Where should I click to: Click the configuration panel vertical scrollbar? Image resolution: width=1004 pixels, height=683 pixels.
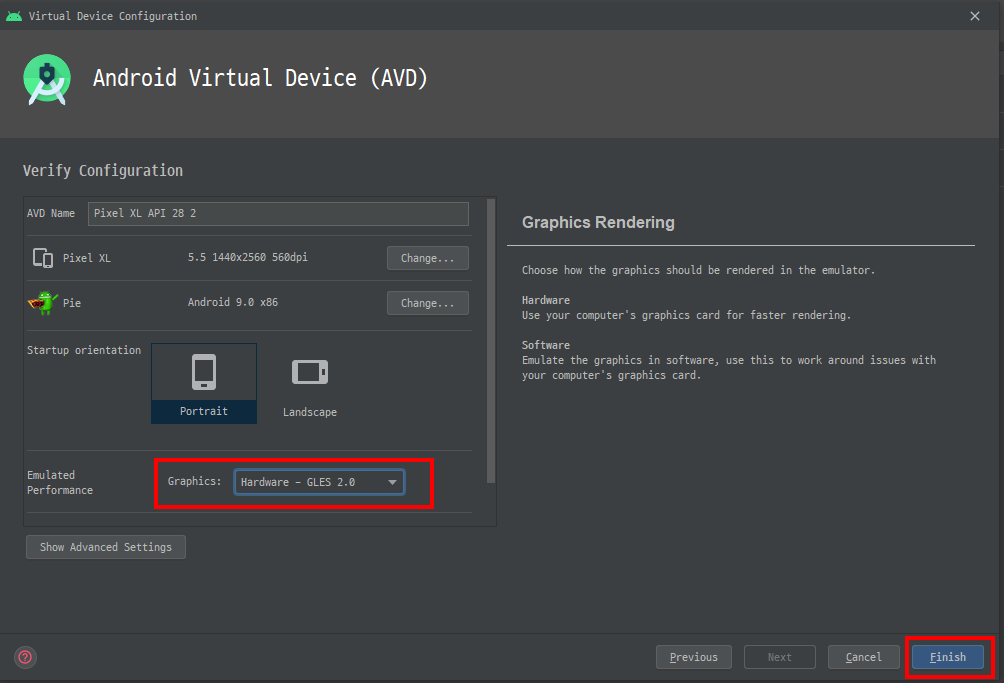491,341
